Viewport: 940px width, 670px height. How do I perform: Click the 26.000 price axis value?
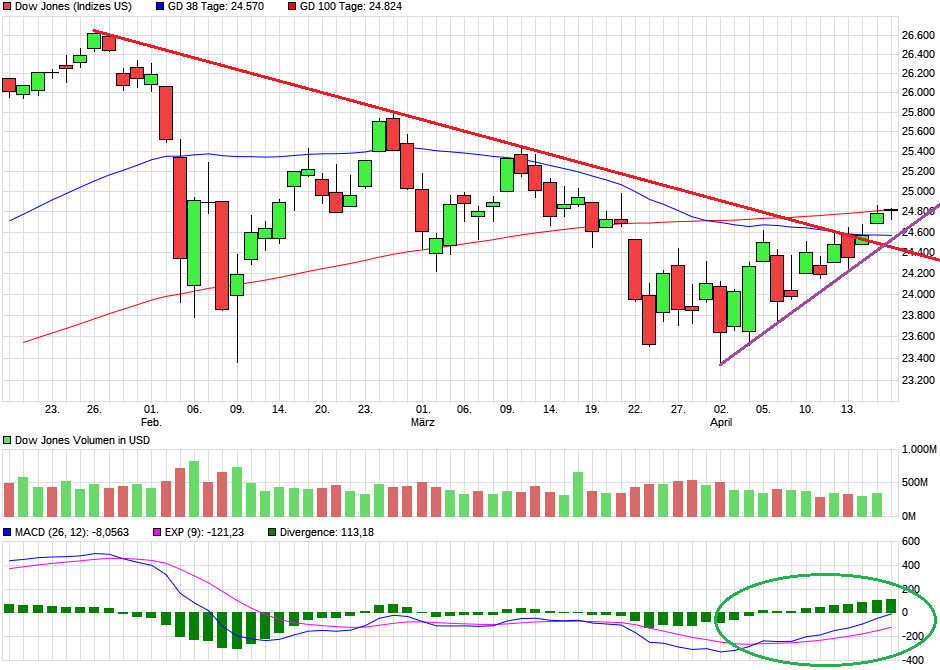918,92
